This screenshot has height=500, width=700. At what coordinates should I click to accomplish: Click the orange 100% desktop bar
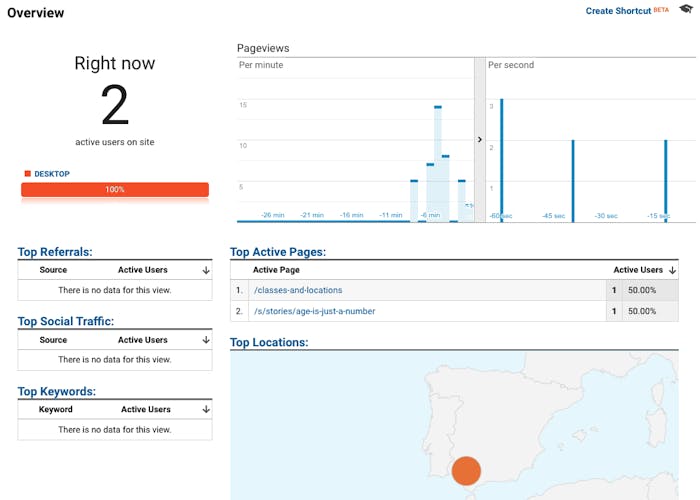pos(115,190)
